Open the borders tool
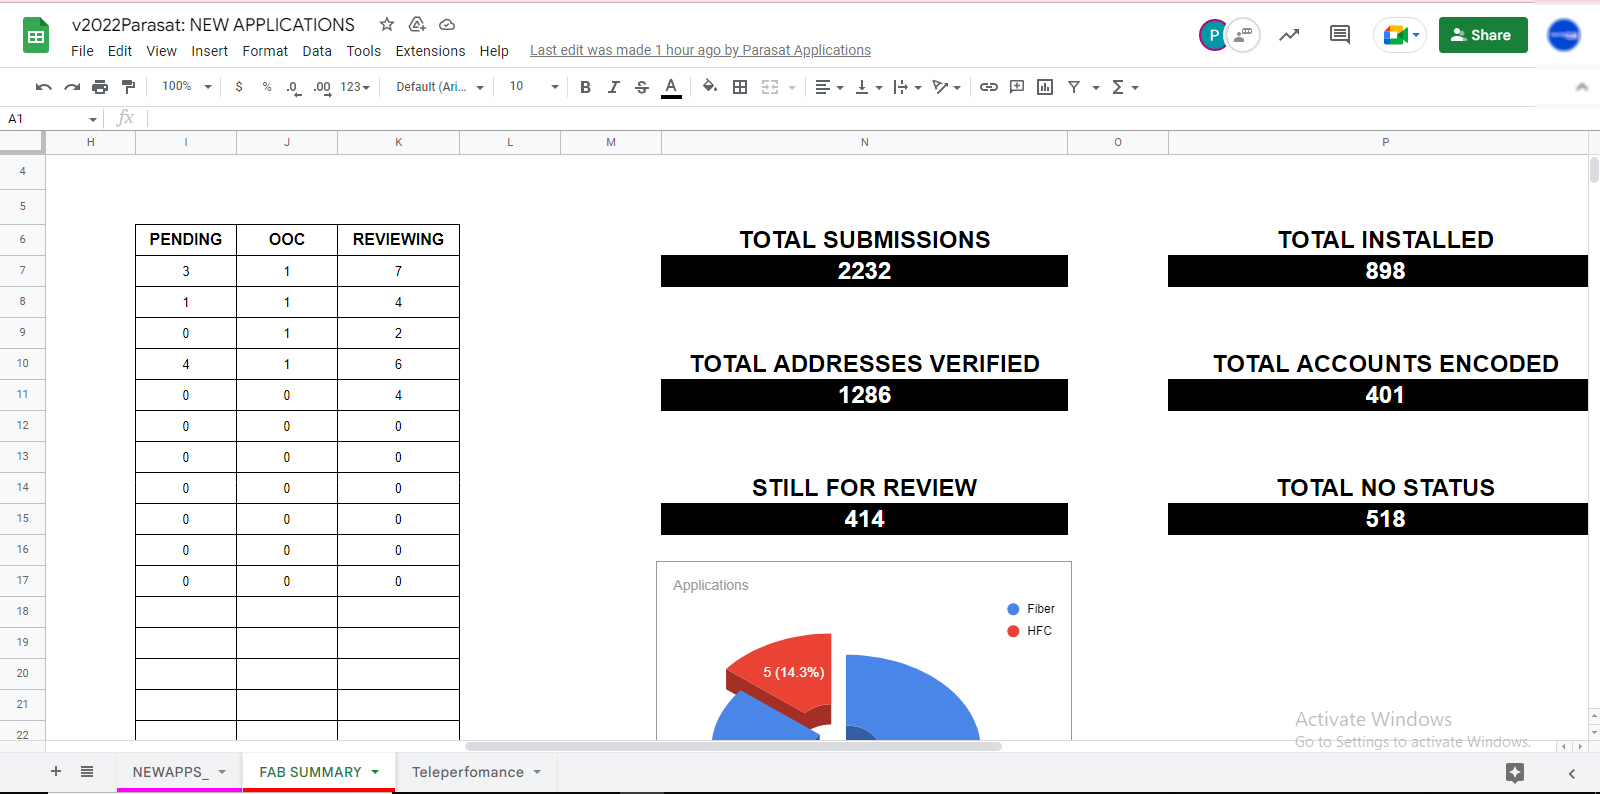This screenshot has height=794, width=1600. click(x=740, y=87)
